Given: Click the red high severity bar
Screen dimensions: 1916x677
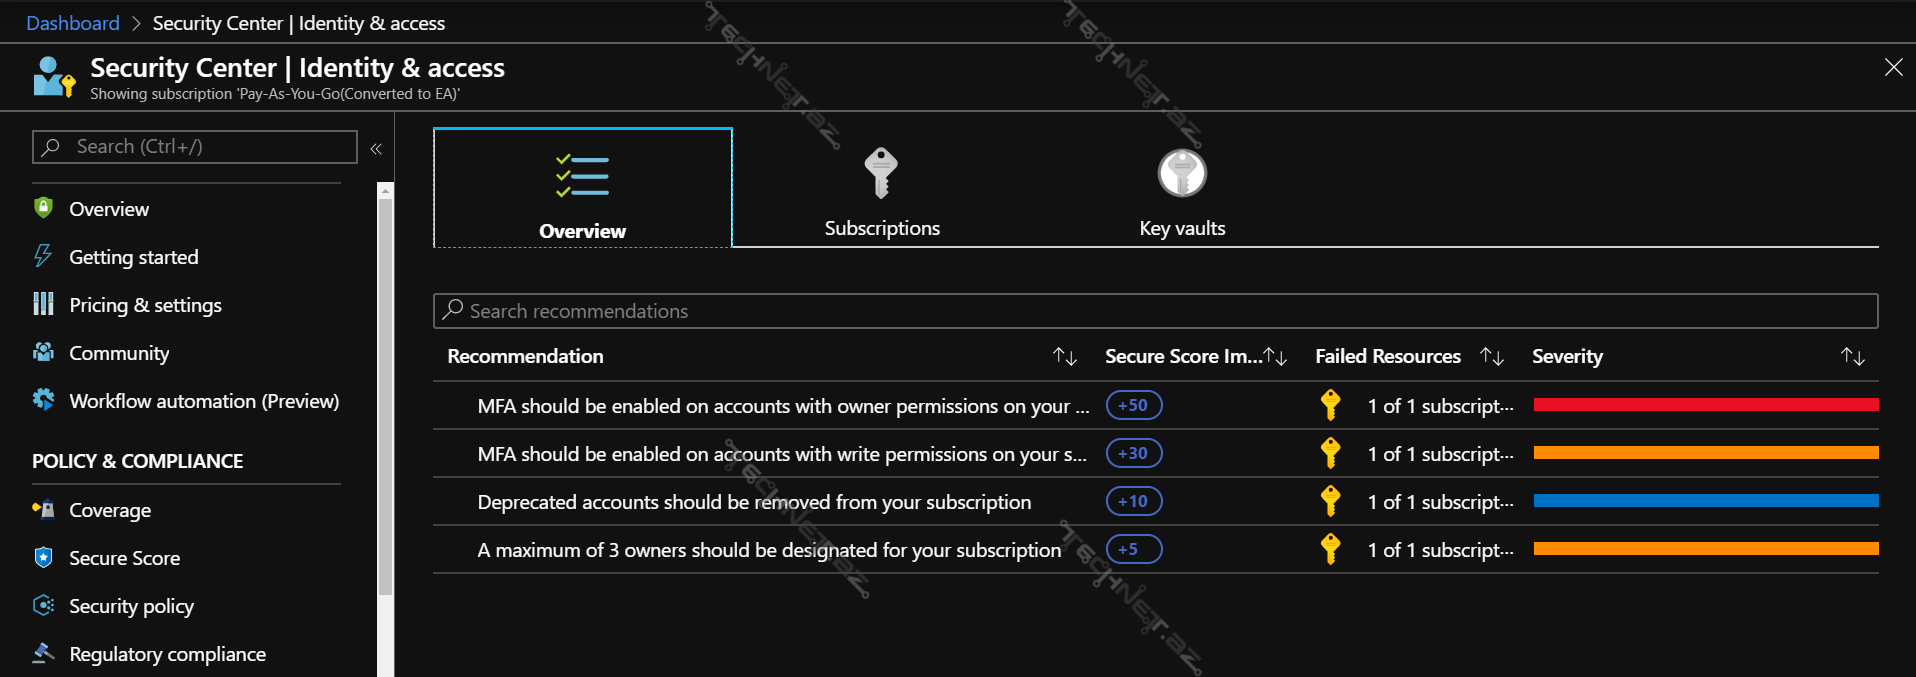Looking at the screenshot, I should coord(1705,405).
